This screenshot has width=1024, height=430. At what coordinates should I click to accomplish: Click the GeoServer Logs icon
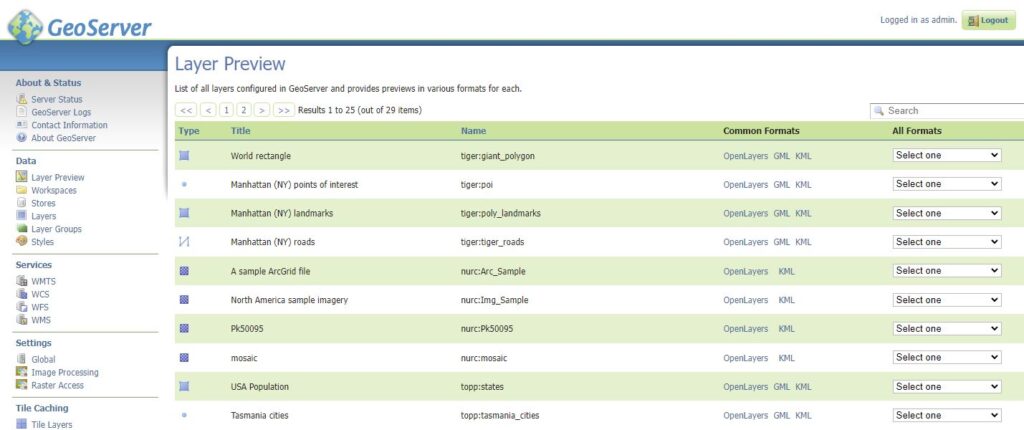[22, 112]
